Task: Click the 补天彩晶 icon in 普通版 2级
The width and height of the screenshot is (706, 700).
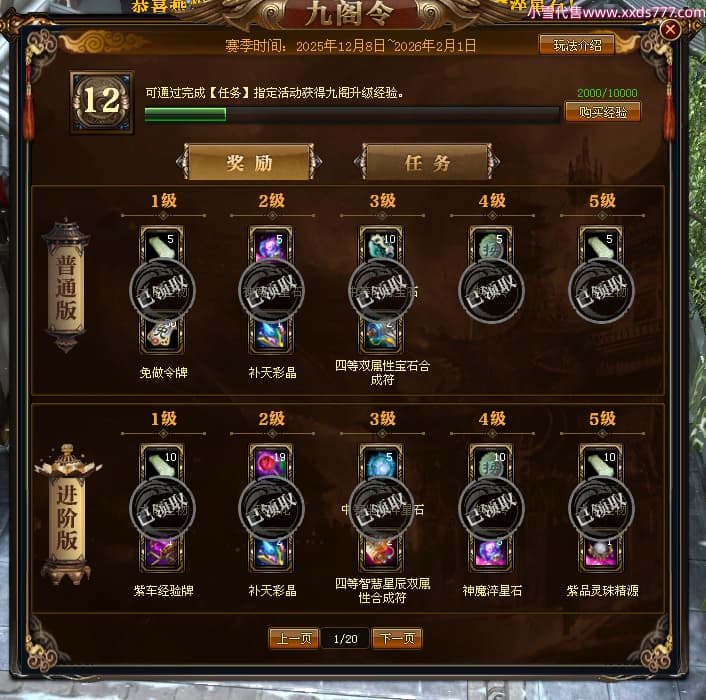Action: point(271,335)
